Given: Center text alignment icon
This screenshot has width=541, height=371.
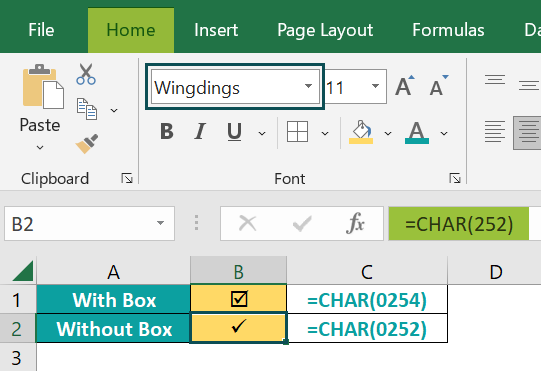Looking at the screenshot, I should 527,133.
